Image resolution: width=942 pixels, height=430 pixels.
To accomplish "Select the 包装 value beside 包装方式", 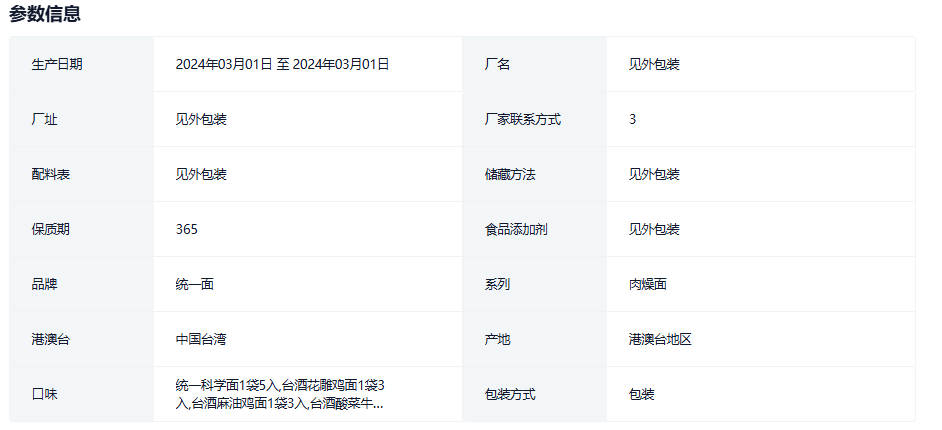I will coord(642,394).
